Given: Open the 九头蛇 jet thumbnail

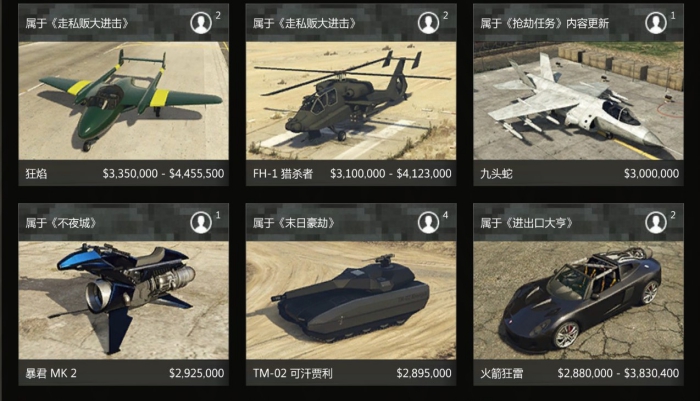Looking at the screenshot, I should pos(579,101).
